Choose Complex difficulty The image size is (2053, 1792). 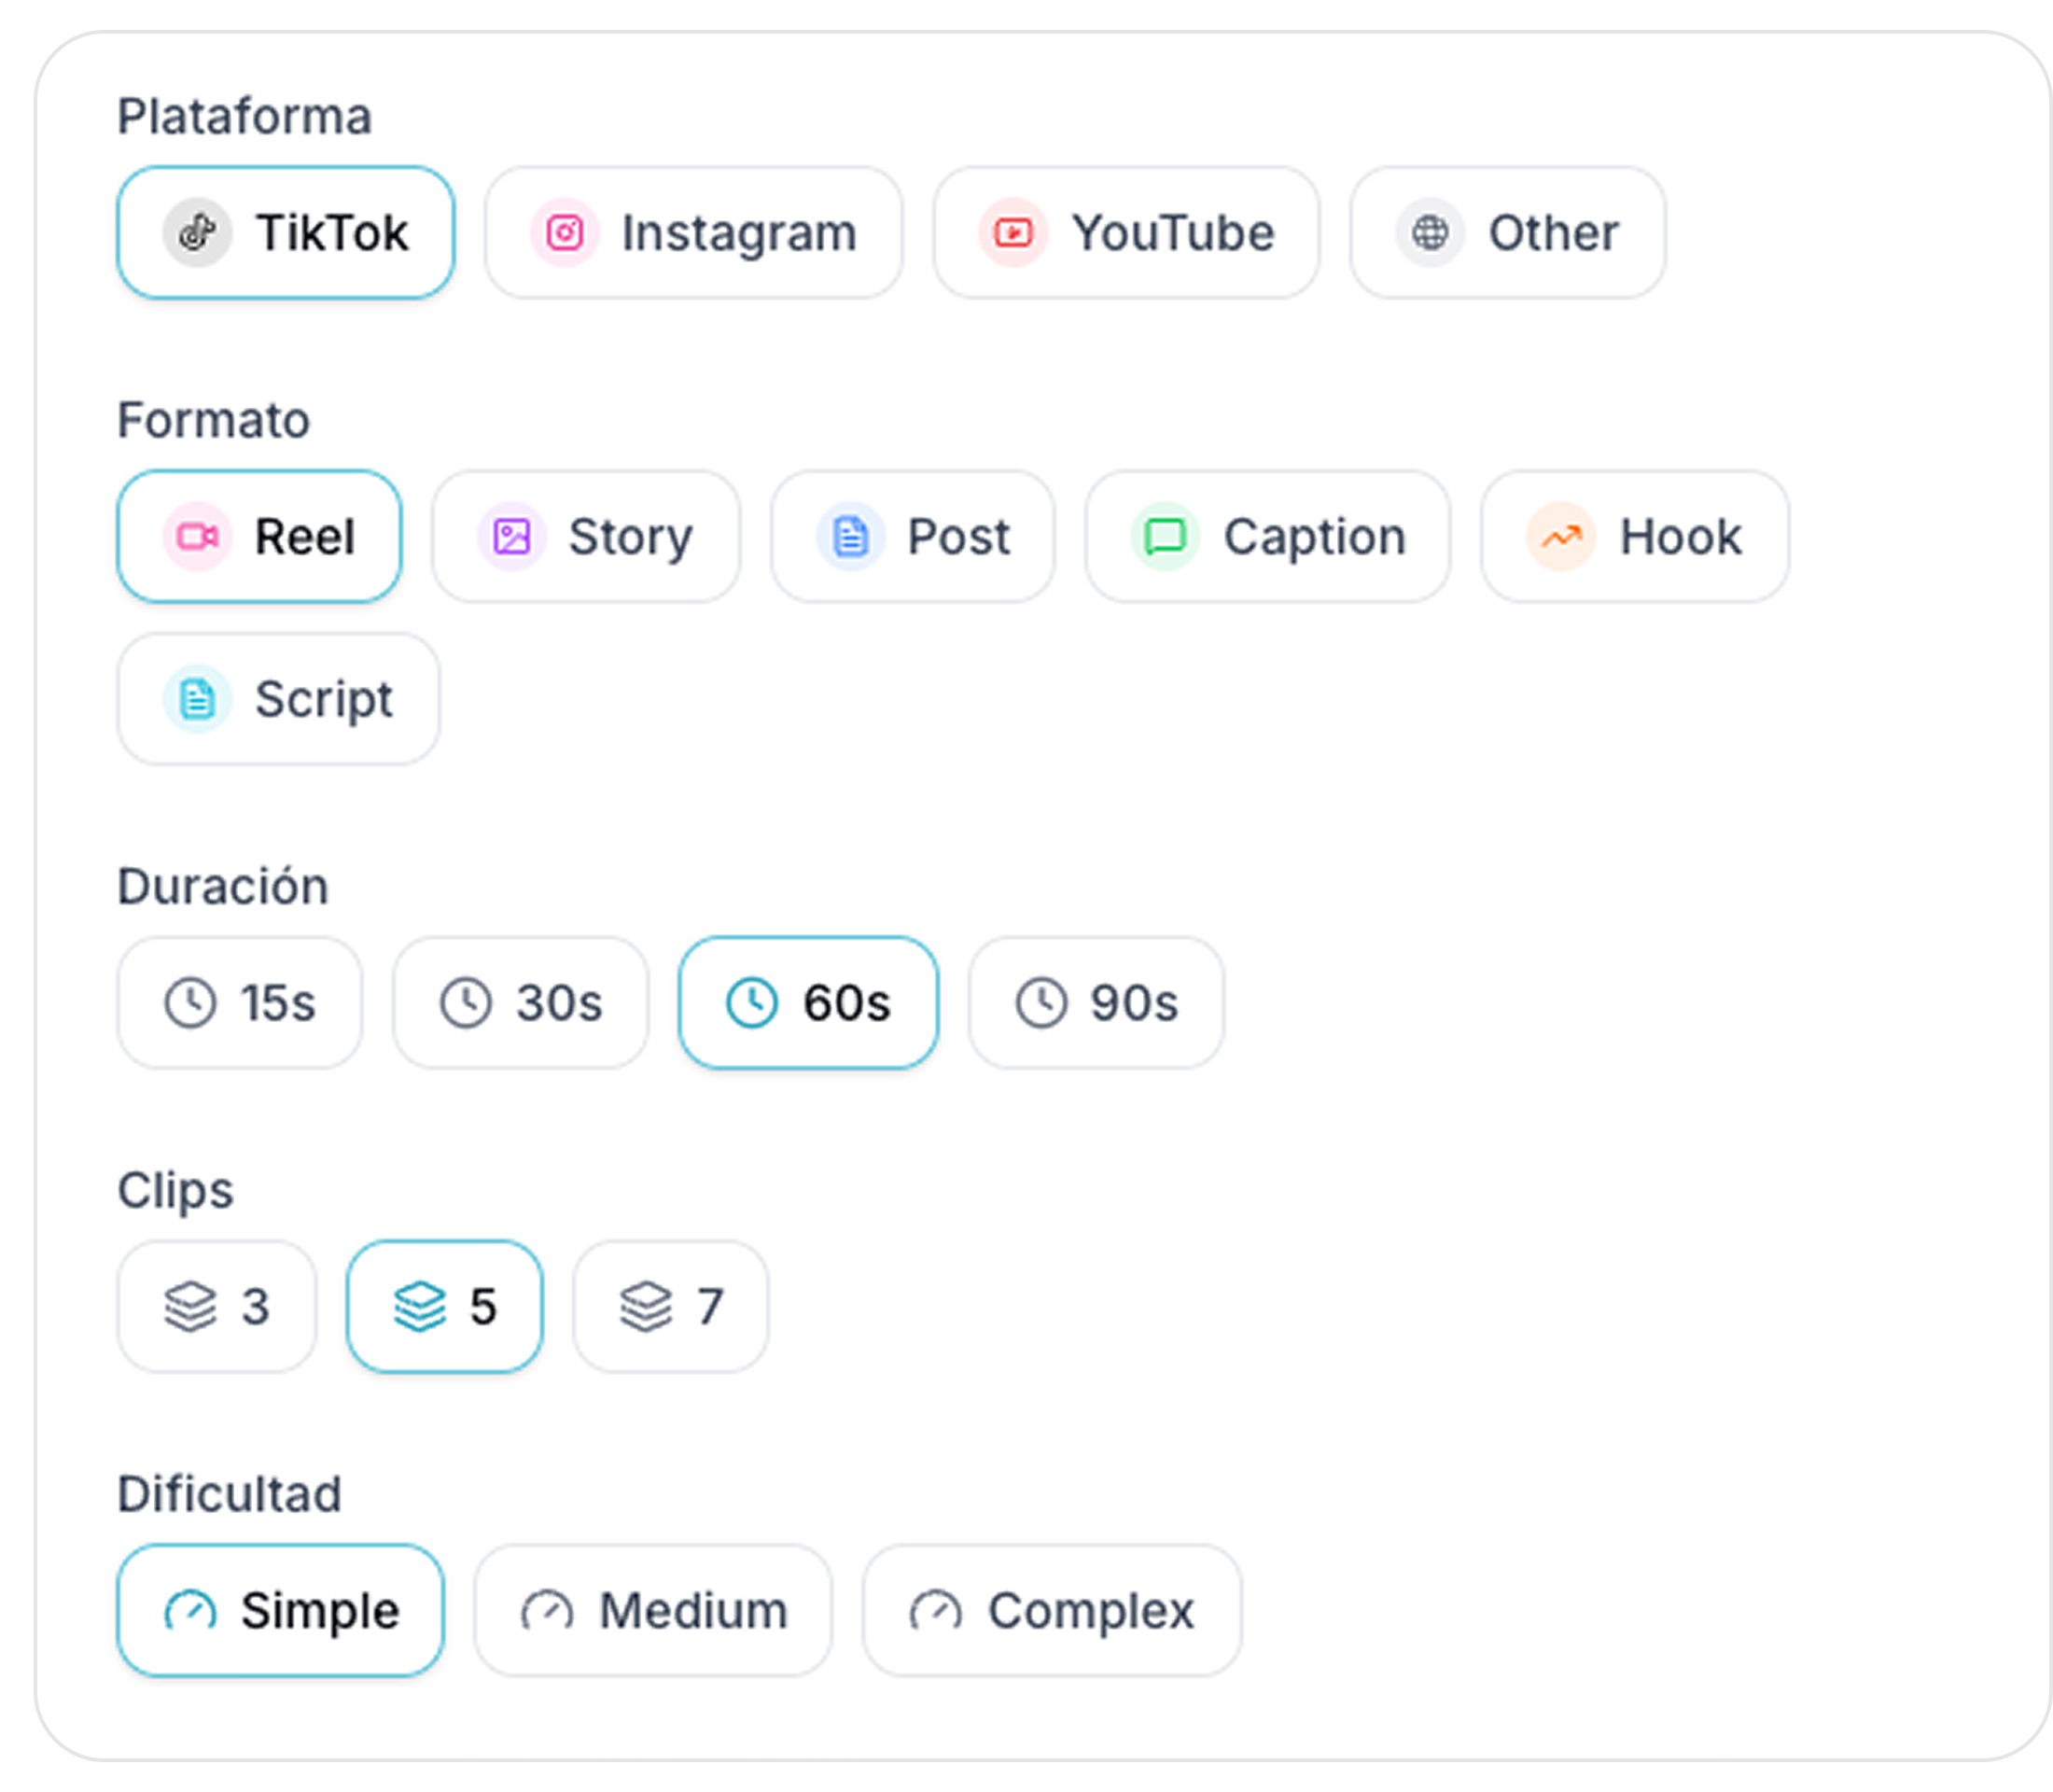(x=1052, y=1611)
